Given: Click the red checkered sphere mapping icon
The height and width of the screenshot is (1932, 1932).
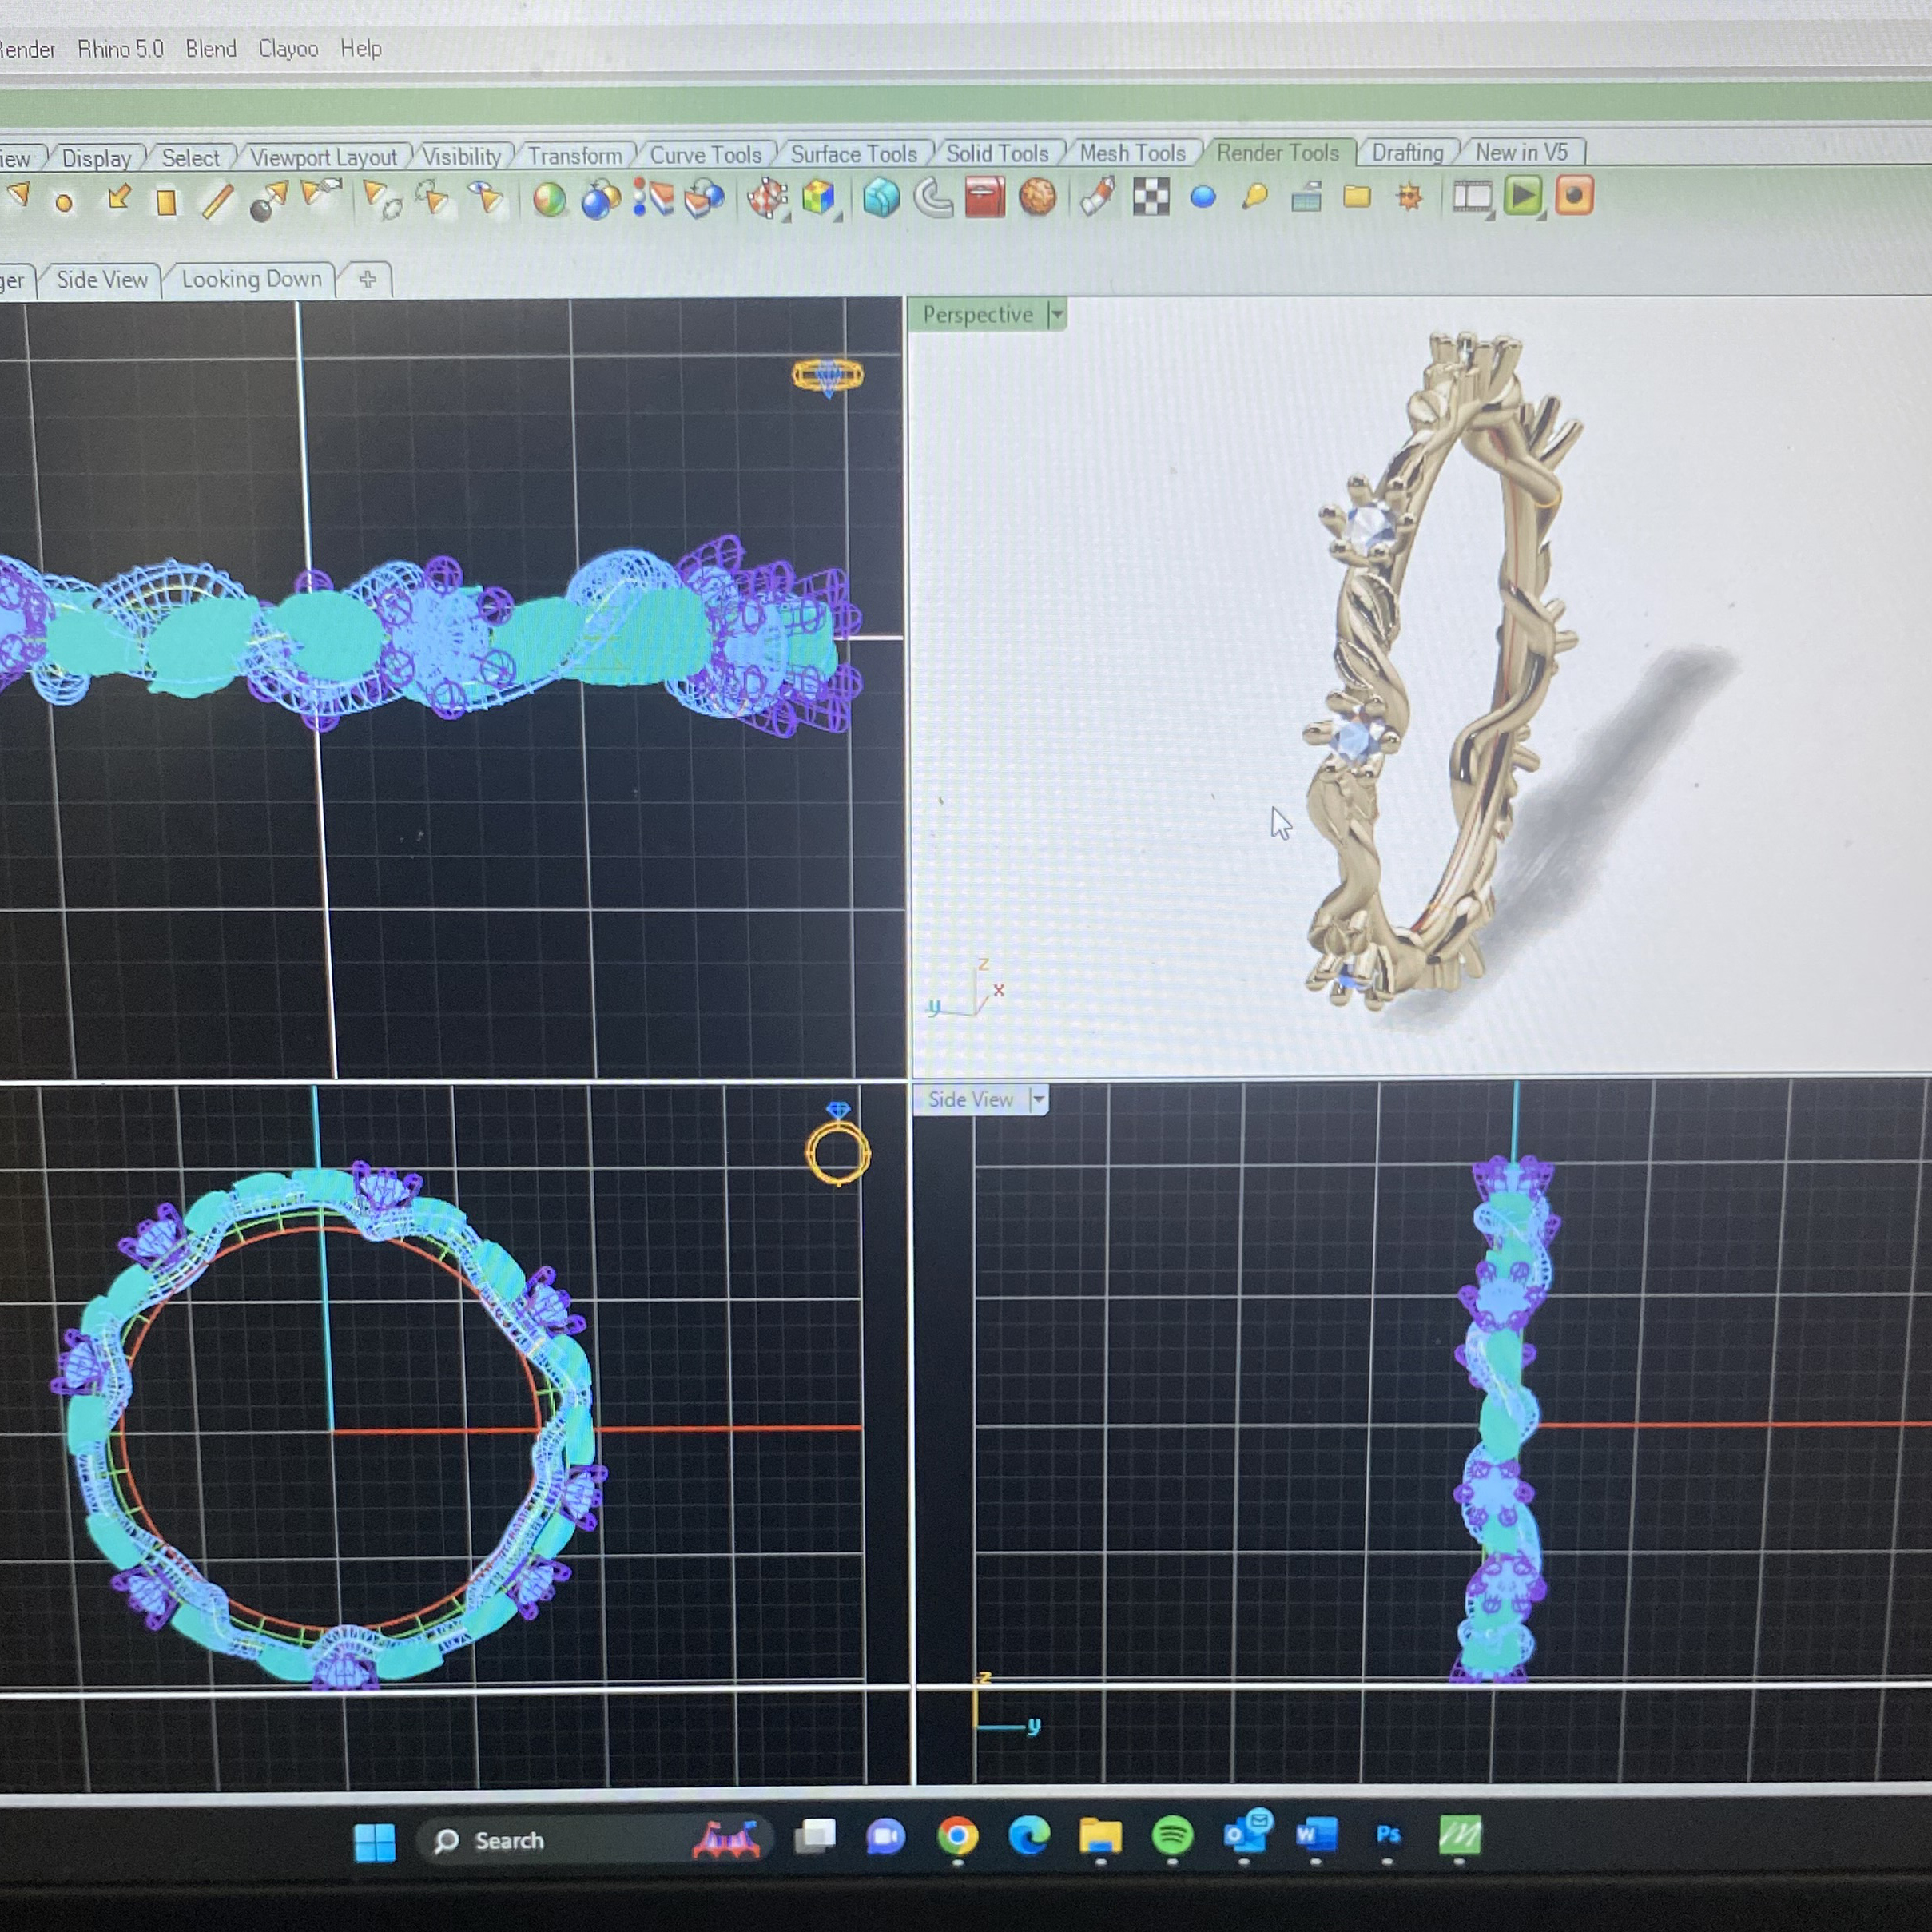Looking at the screenshot, I should click(767, 198).
